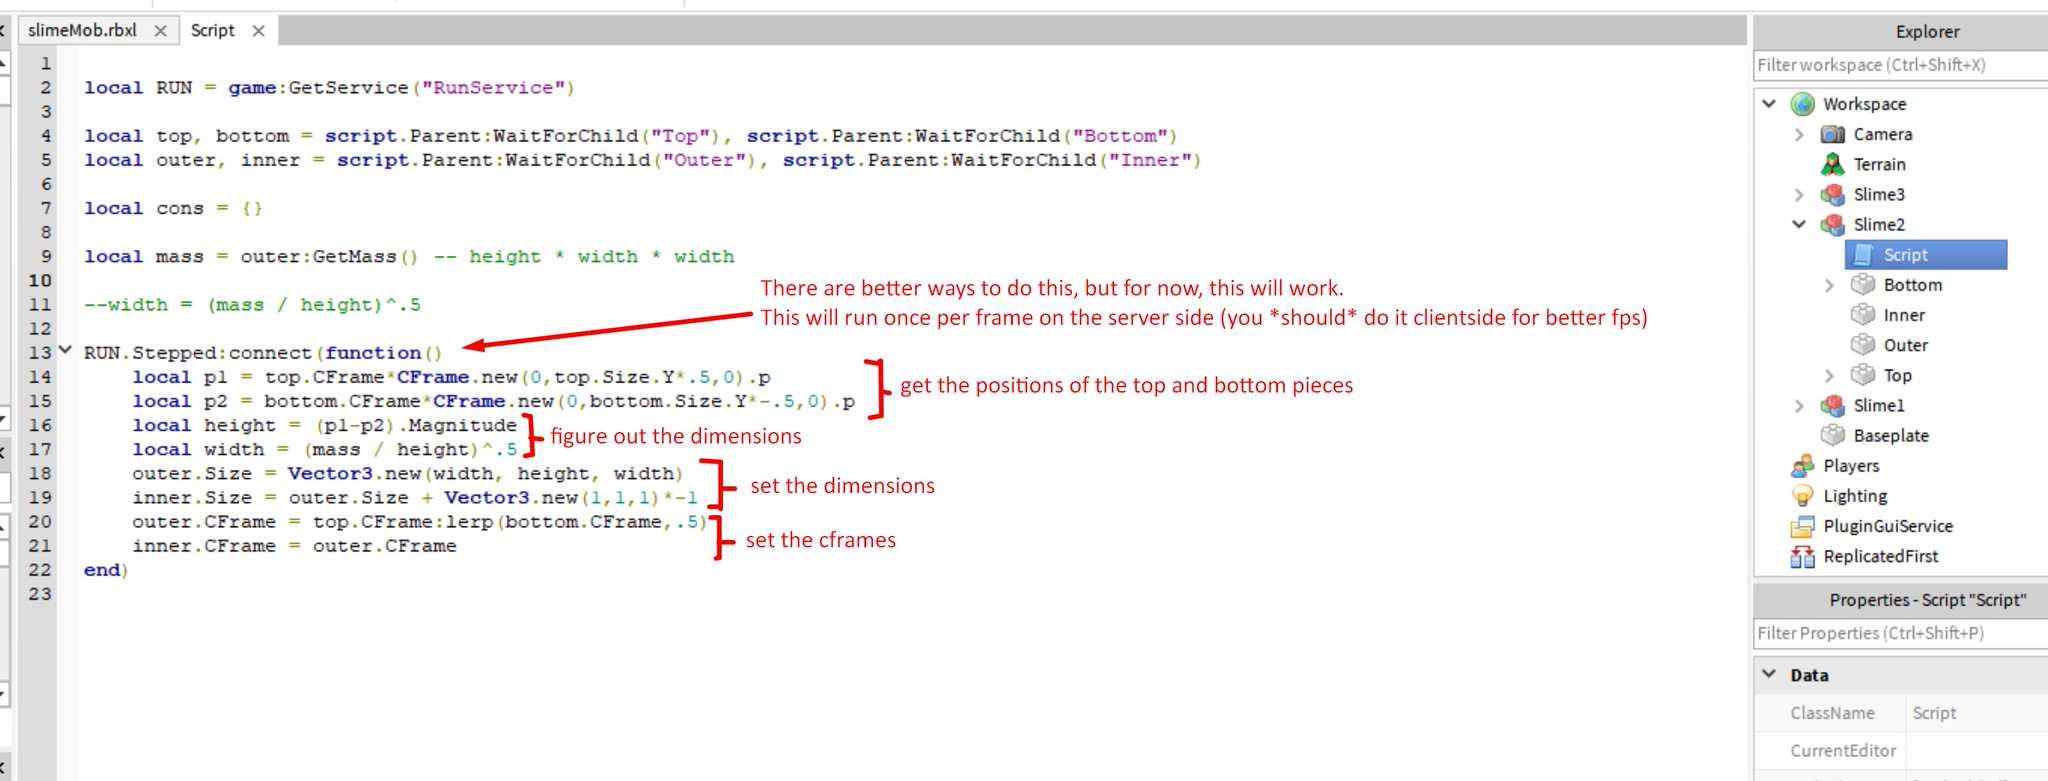The width and height of the screenshot is (2048, 781).
Task: Click the Baseplate part icon
Action: (1833, 435)
